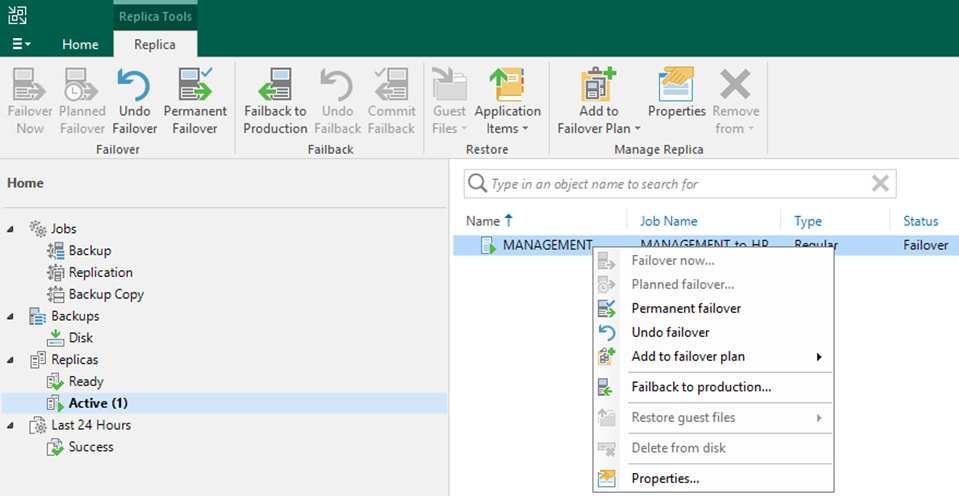Click the magnifier search icon
The width and height of the screenshot is (959, 496).
477,183
